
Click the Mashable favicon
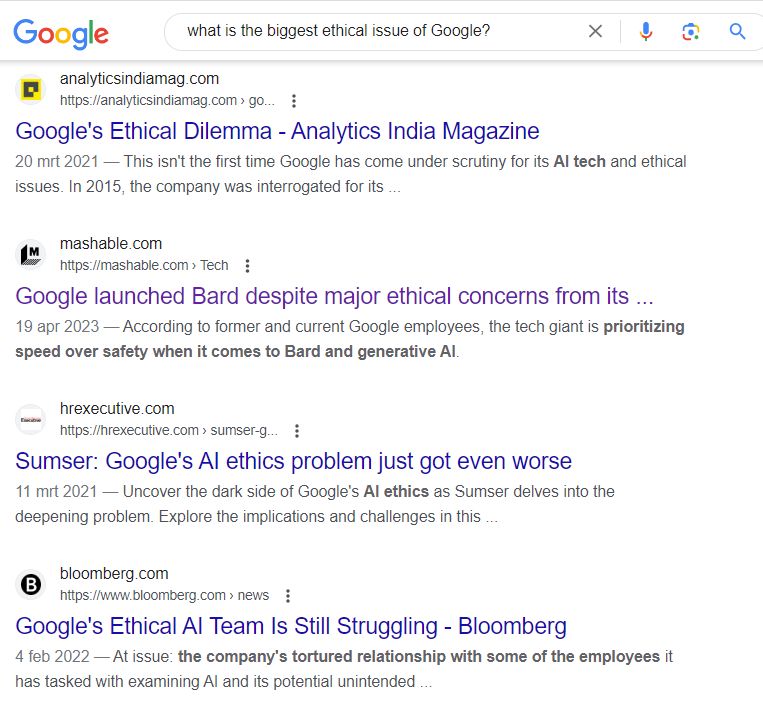tap(31, 254)
